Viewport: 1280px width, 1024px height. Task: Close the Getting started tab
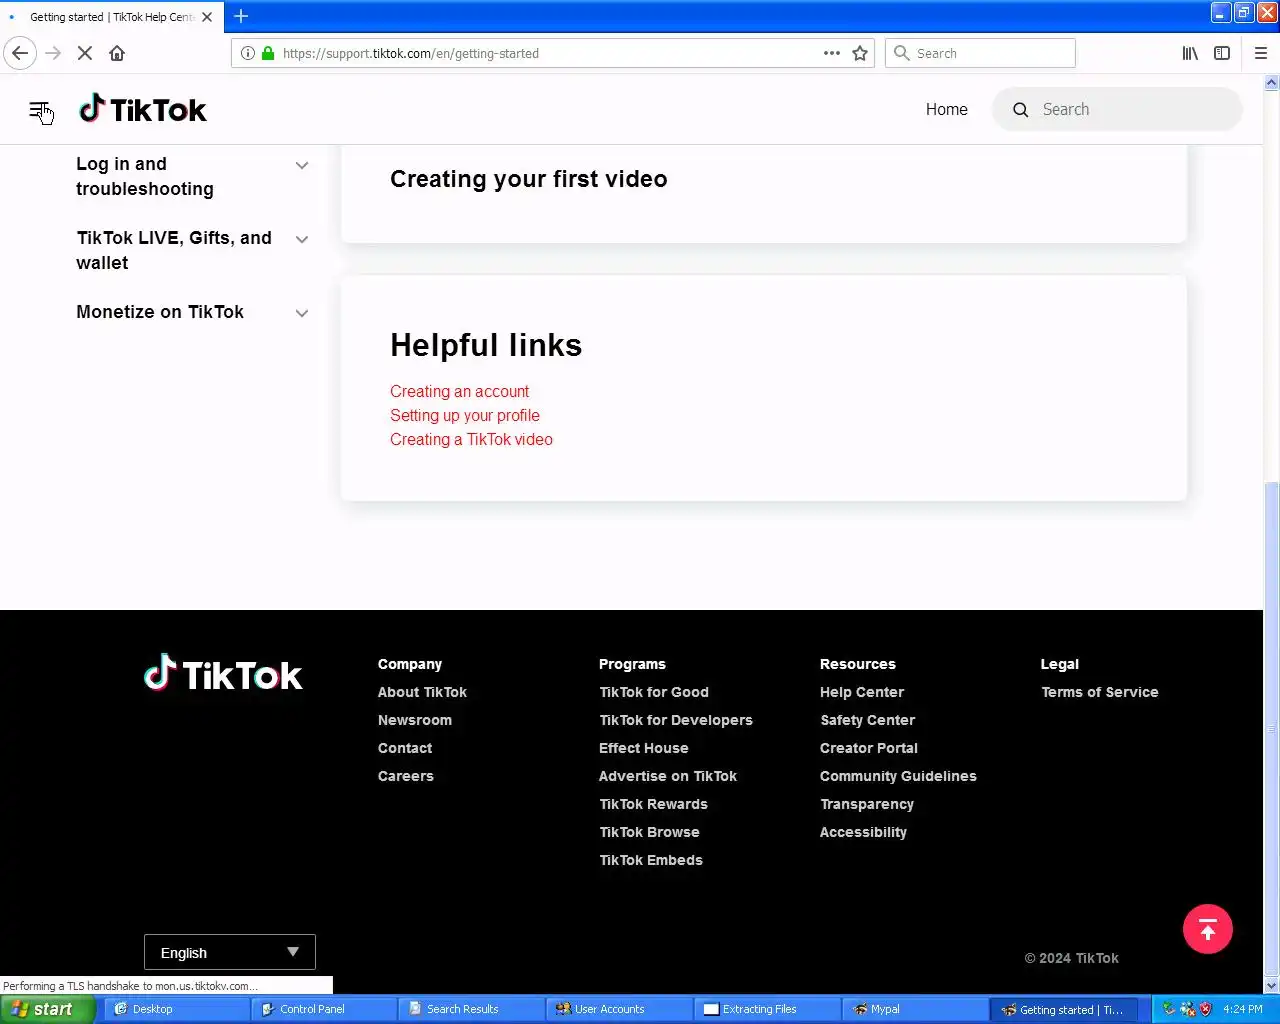click(207, 17)
